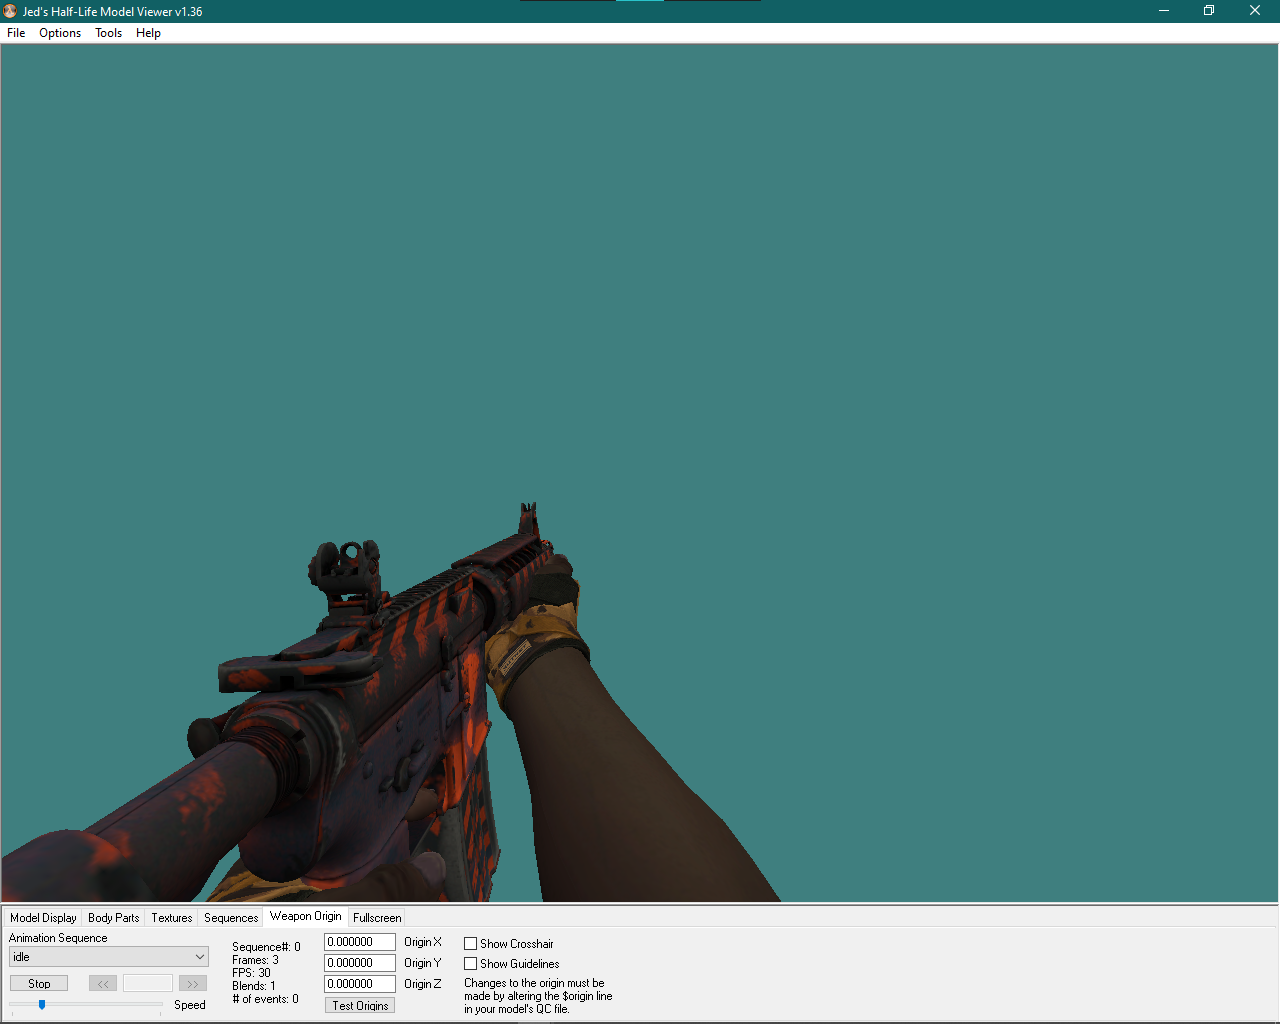The width and height of the screenshot is (1280, 1024).
Task: Click the Origin X input field
Action: (x=360, y=942)
